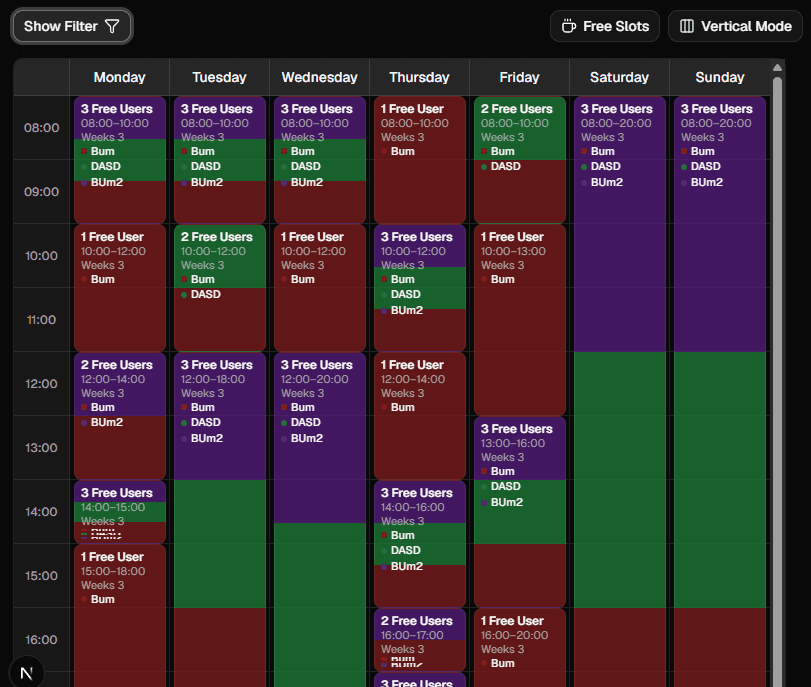Click the coffee cup icon in Free Slots
Viewport: 811px width, 687px height.
(x=569, y=26)
